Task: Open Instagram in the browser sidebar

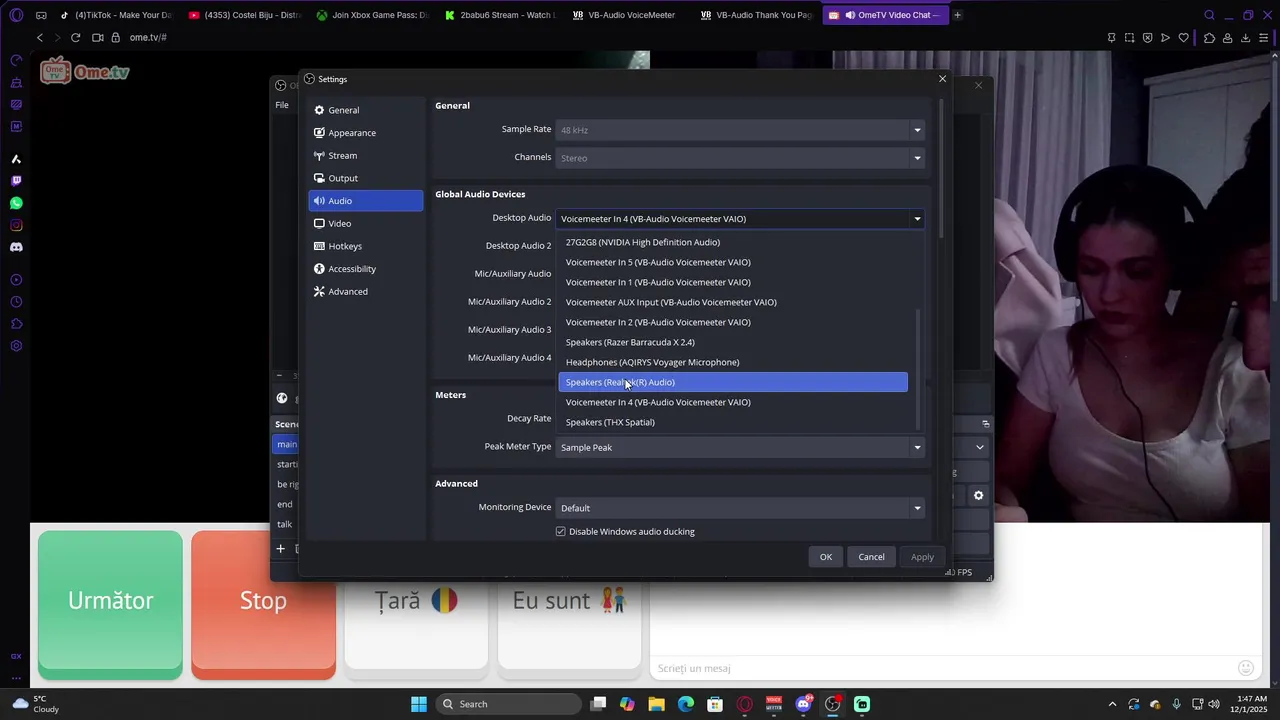Action: [16, 225]
